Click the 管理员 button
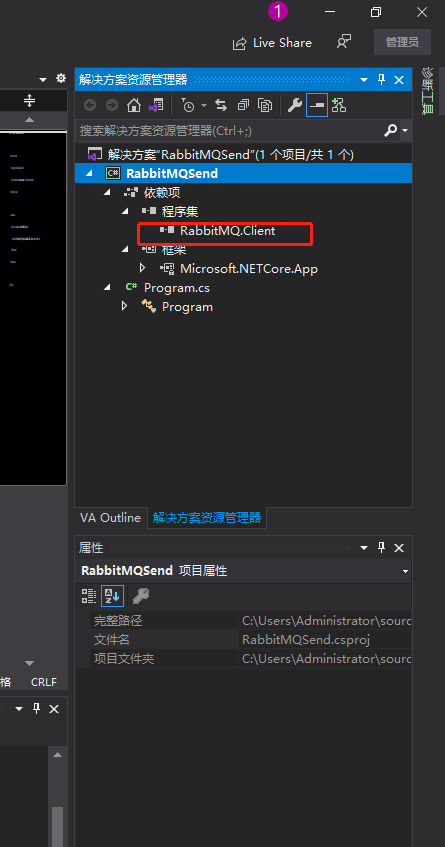Viewport: 445px width, 847px height. pos(402,42)
